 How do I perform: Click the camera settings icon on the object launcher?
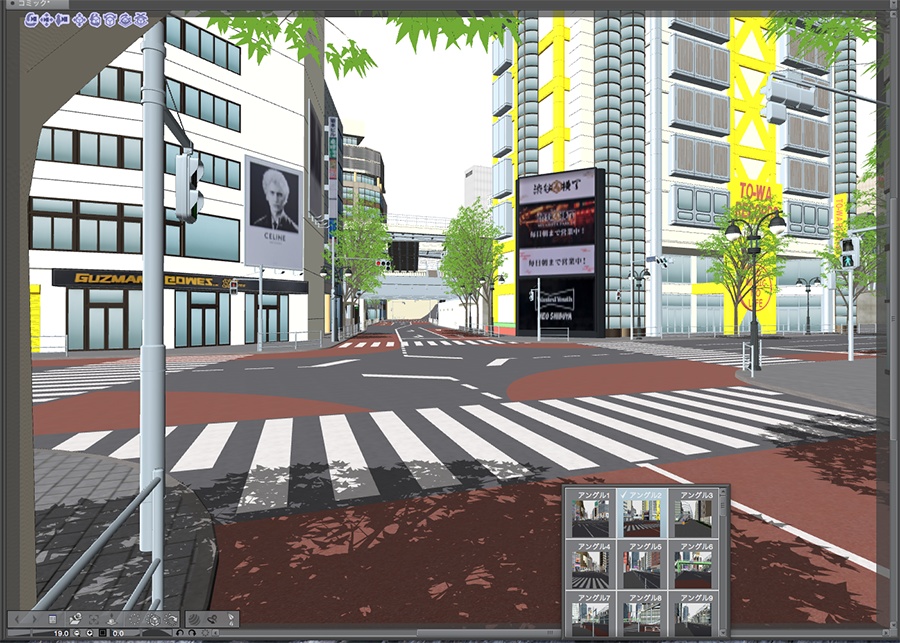tap(75, 619)
